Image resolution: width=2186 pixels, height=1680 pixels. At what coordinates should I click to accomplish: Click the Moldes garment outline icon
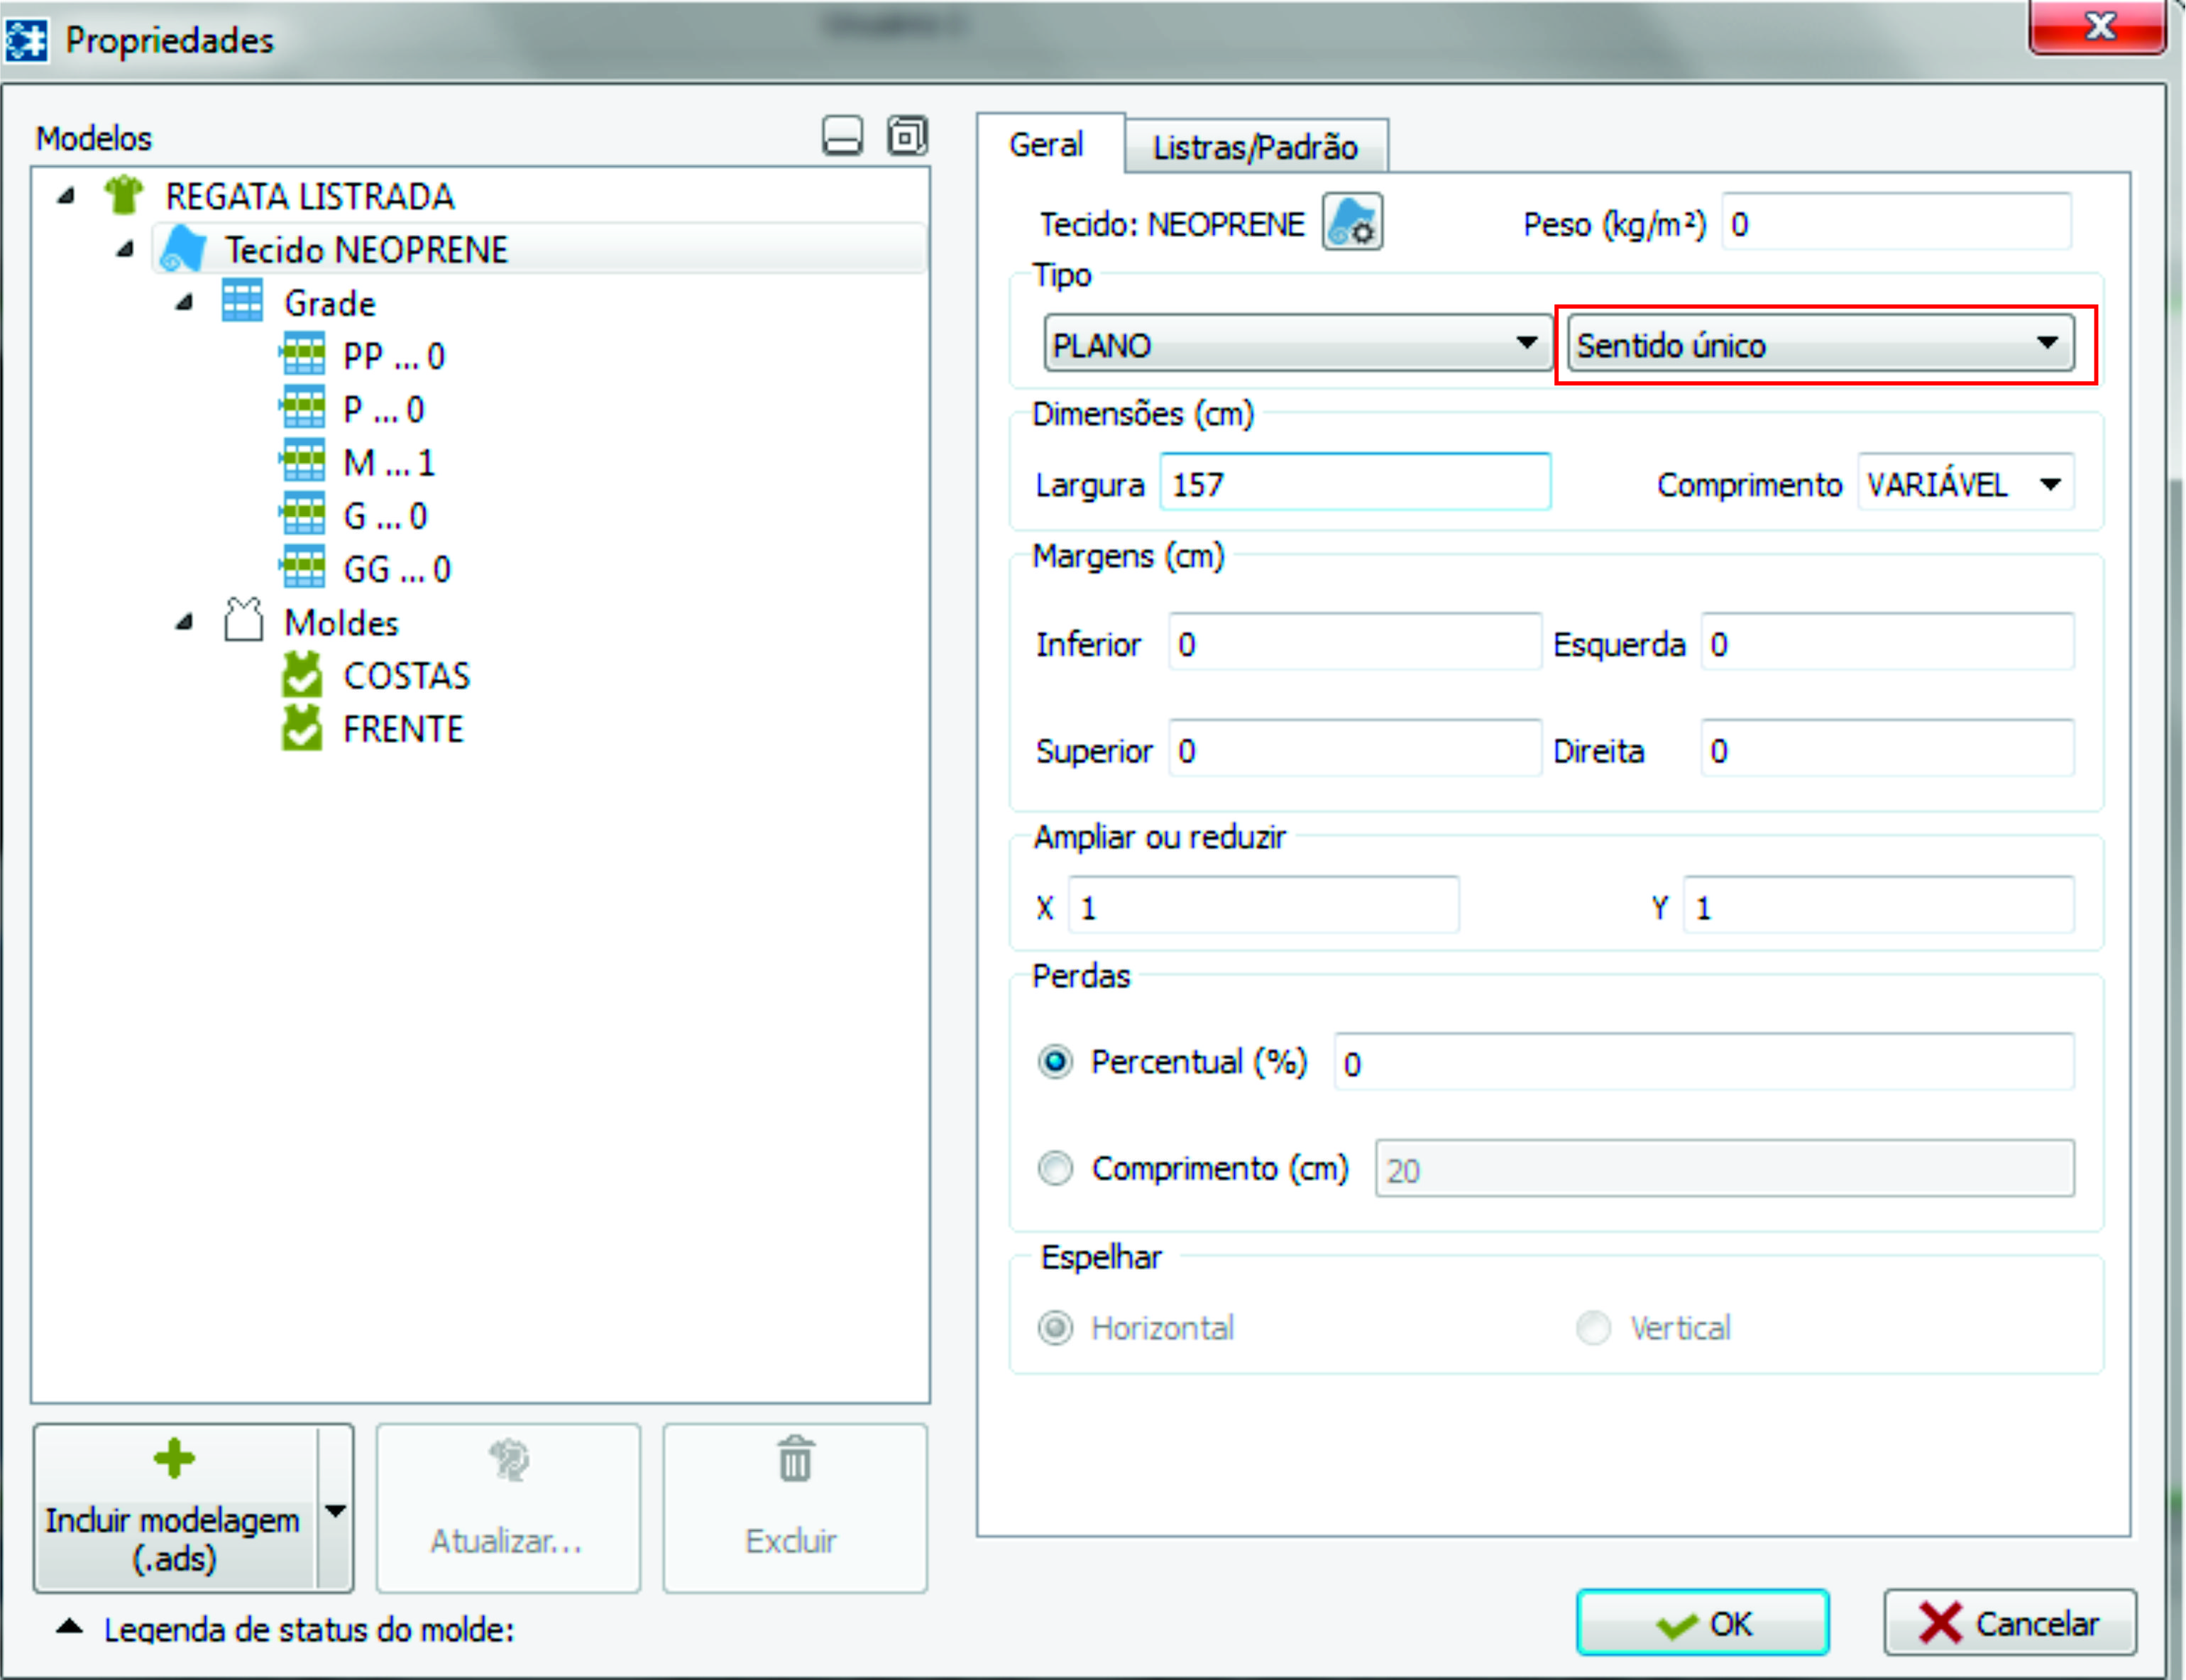243,621
